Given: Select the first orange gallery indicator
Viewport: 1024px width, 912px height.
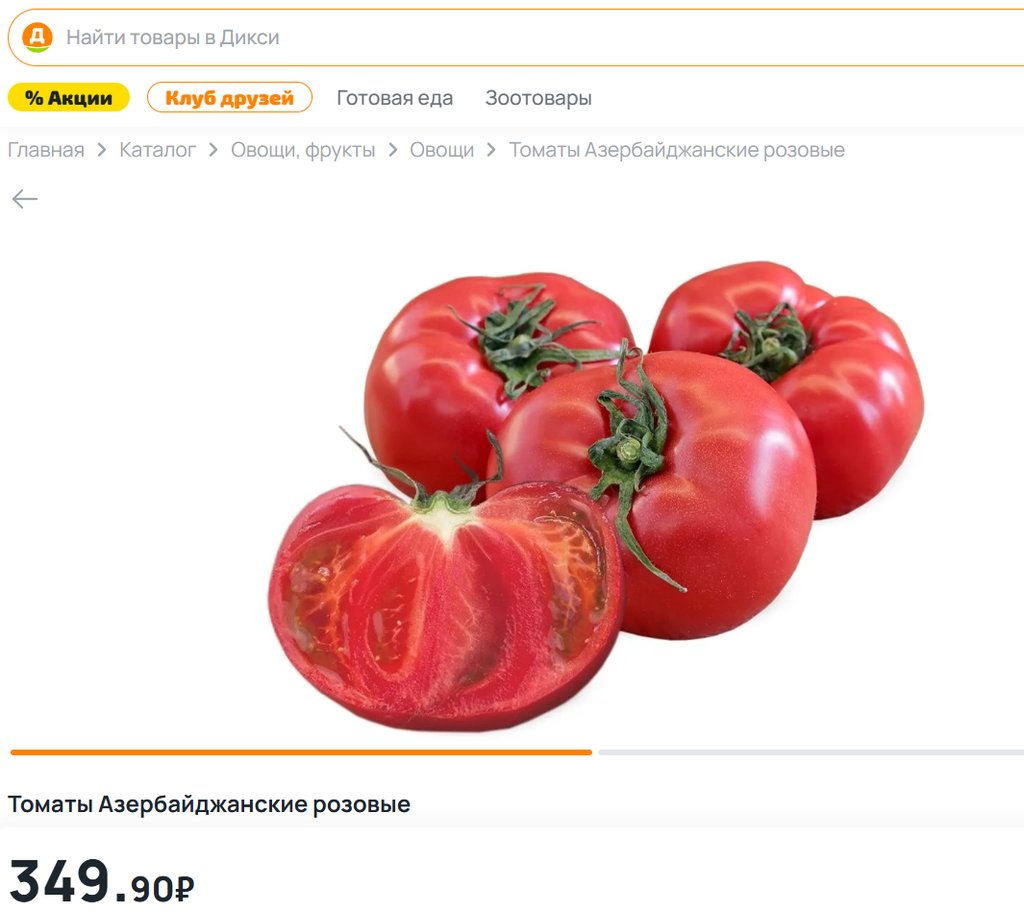Looking at the screenshot, I should coord(301,753).
